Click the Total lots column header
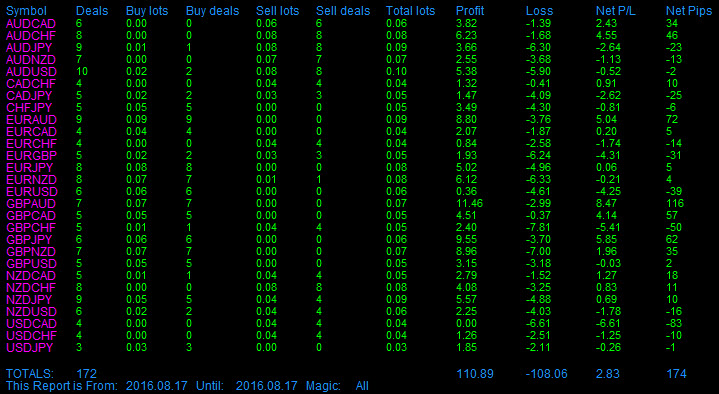Screen dimensions: 719x394 tap(410, 11)
